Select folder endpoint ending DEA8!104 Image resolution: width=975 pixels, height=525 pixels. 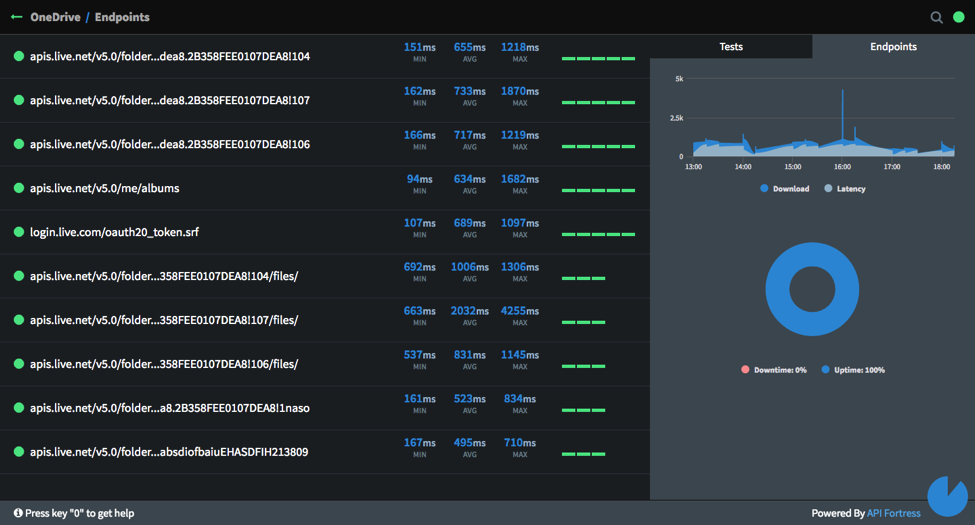(x=170, y=56)
